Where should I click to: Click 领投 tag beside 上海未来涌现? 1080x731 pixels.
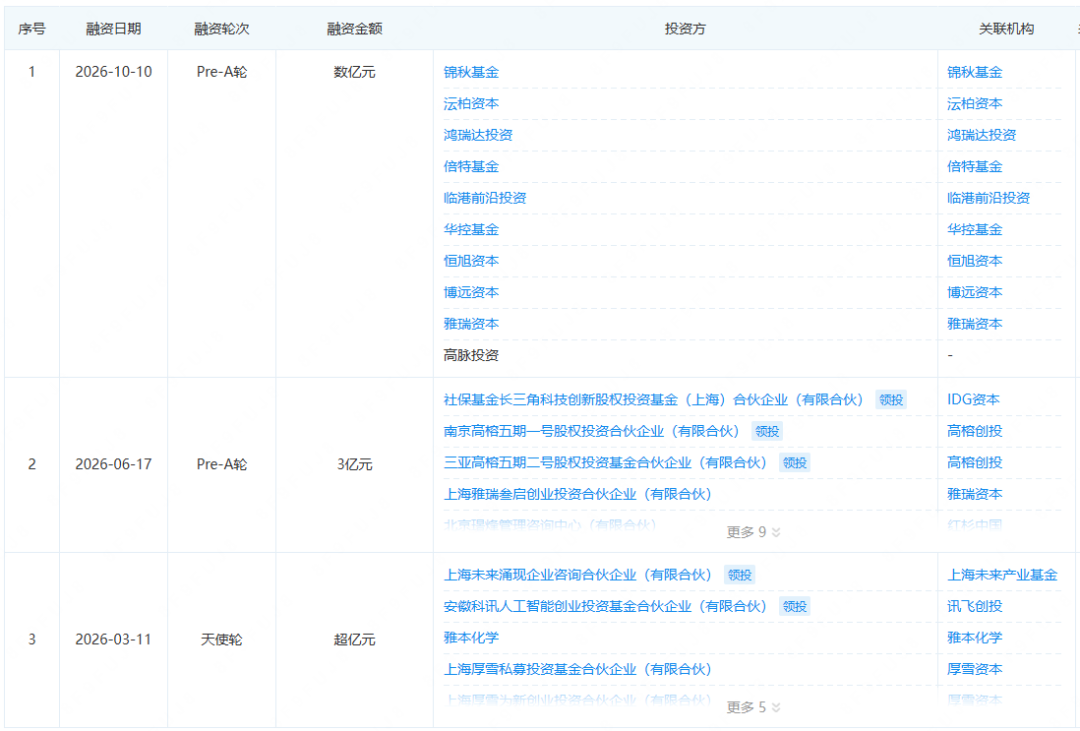[739, 575]
